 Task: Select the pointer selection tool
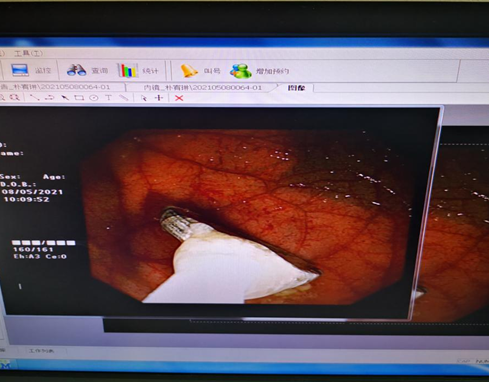[144, 98]
